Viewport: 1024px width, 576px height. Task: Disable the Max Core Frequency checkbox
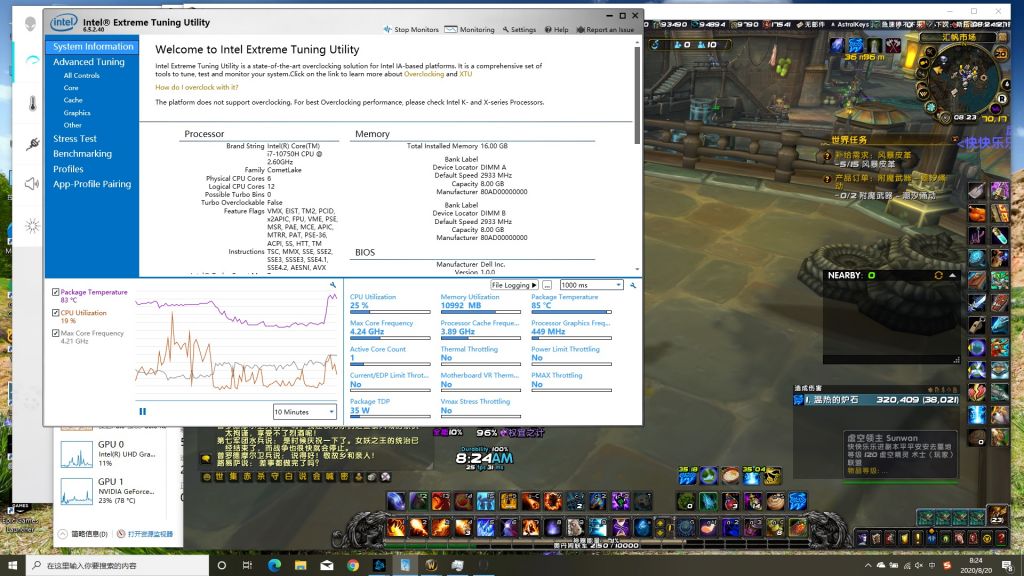[55, 333]
